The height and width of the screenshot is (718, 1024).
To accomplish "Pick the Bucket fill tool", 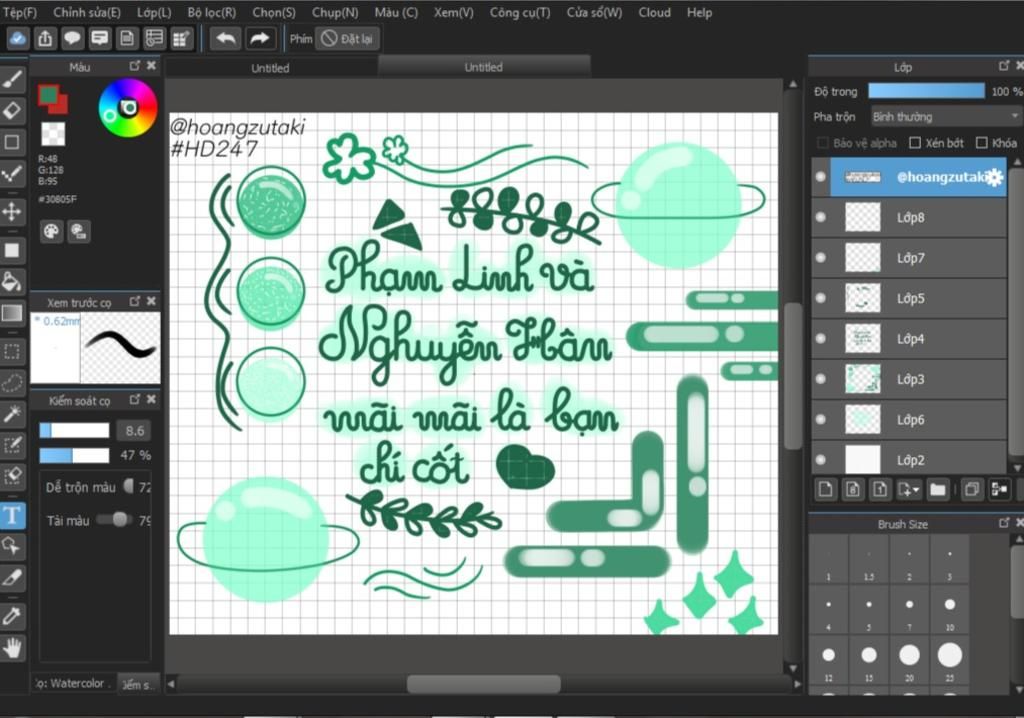I will [x=12, y=281].
